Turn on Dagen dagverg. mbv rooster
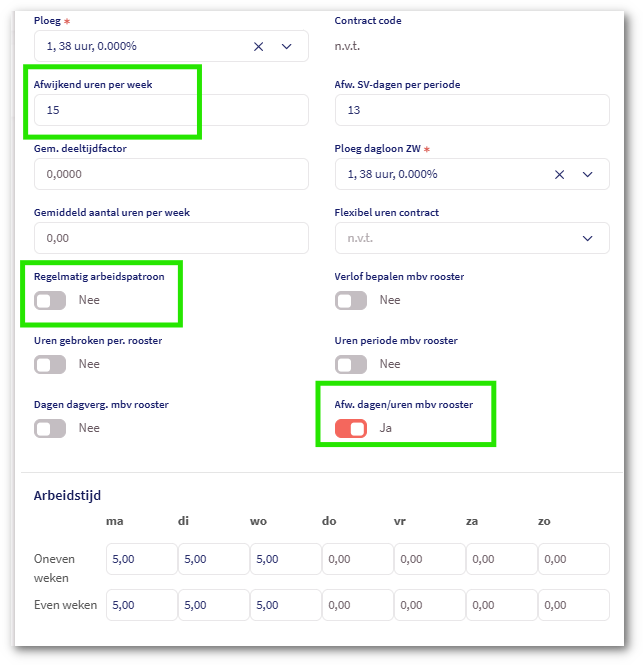643x665 pixels. tap(50, 428)
